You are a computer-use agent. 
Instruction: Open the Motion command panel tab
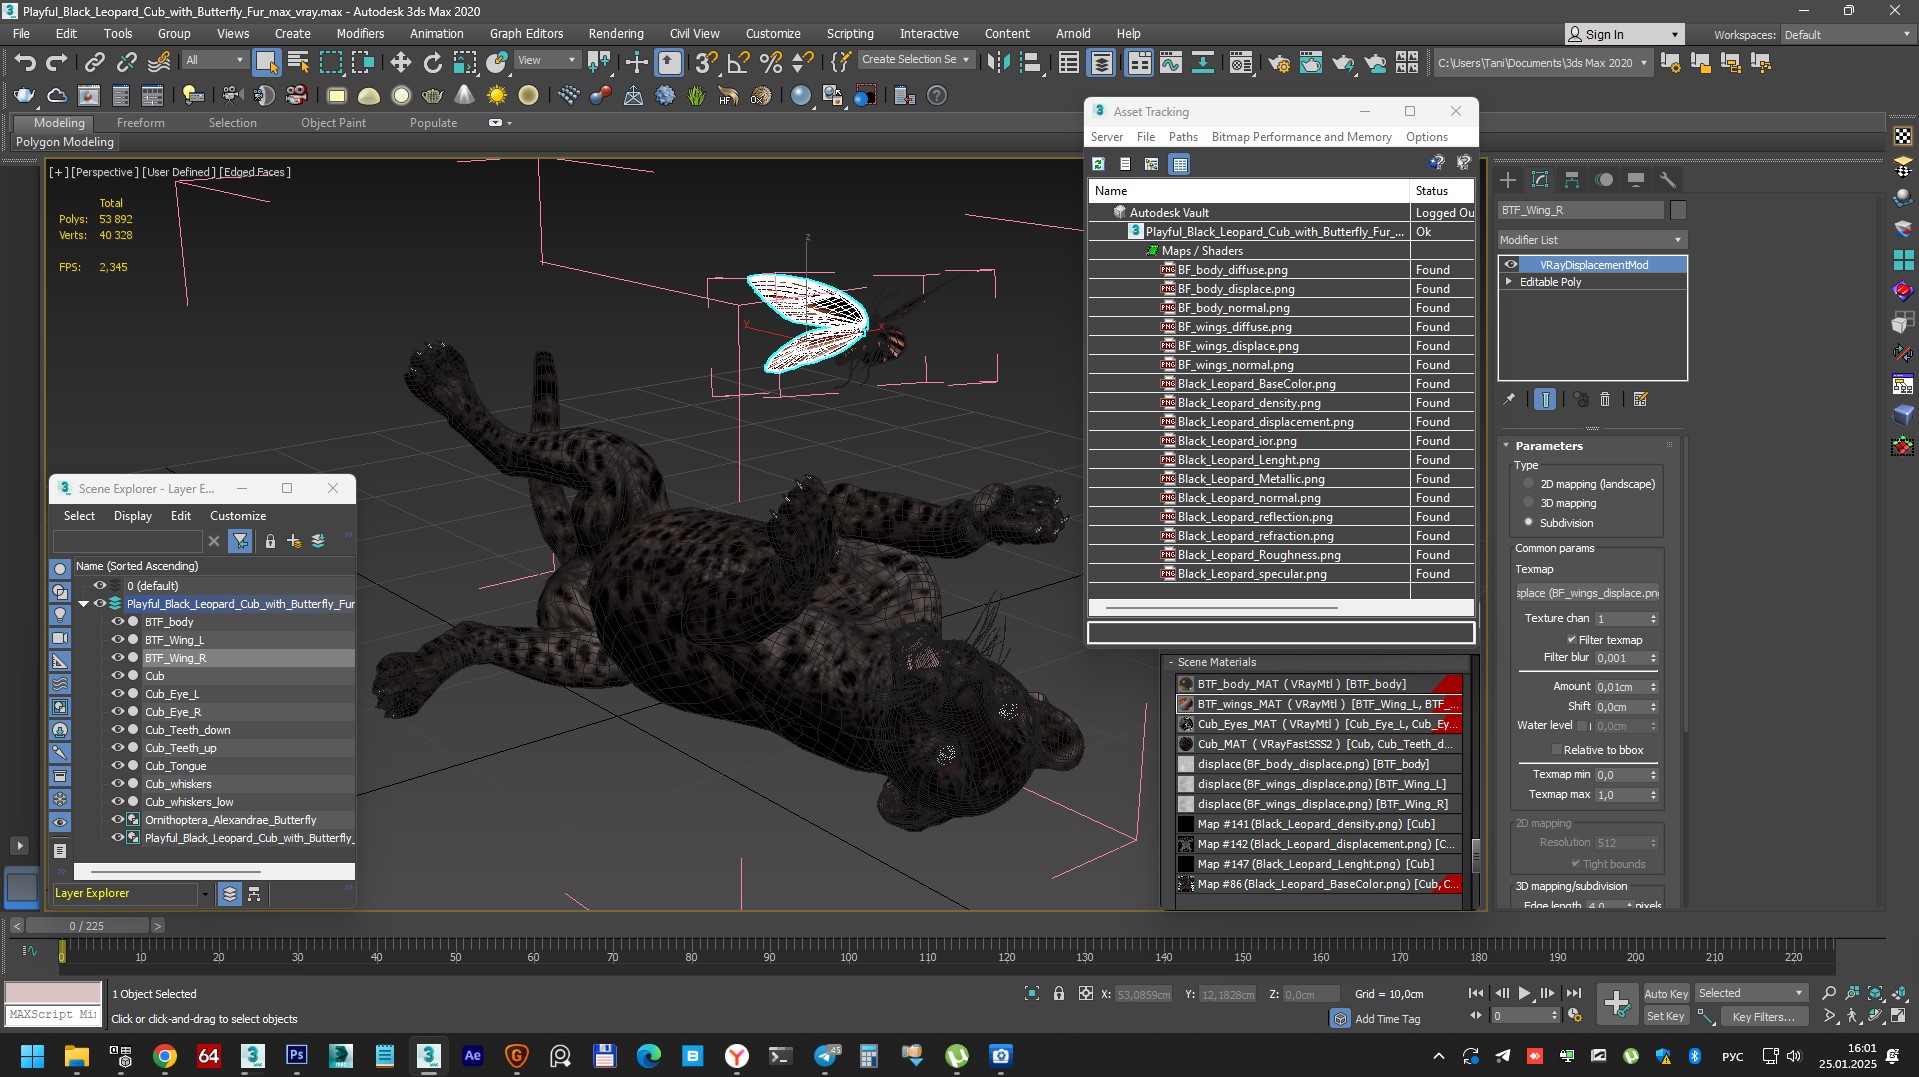(x=1604, y=180)
